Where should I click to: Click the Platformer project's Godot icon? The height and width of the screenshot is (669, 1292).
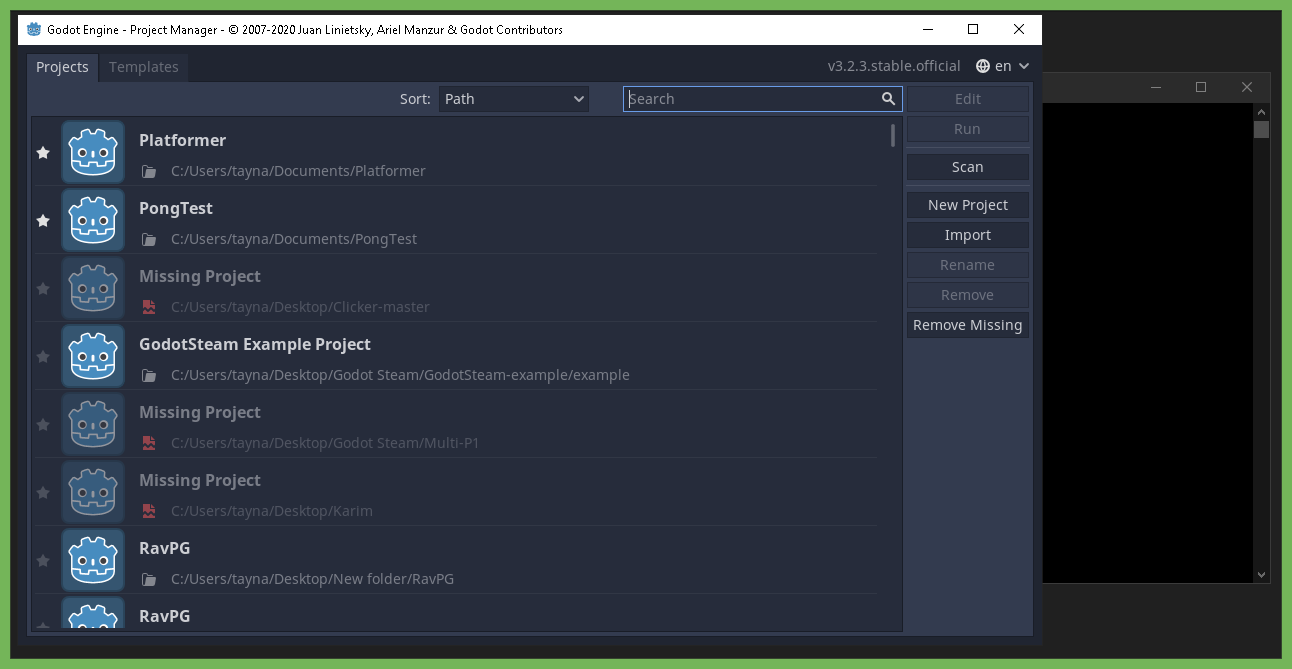[93, 152]
